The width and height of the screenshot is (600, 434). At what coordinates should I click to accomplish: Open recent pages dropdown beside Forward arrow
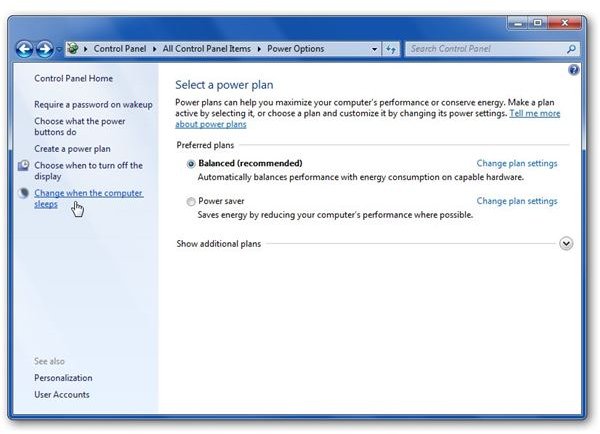coord(59,49)
